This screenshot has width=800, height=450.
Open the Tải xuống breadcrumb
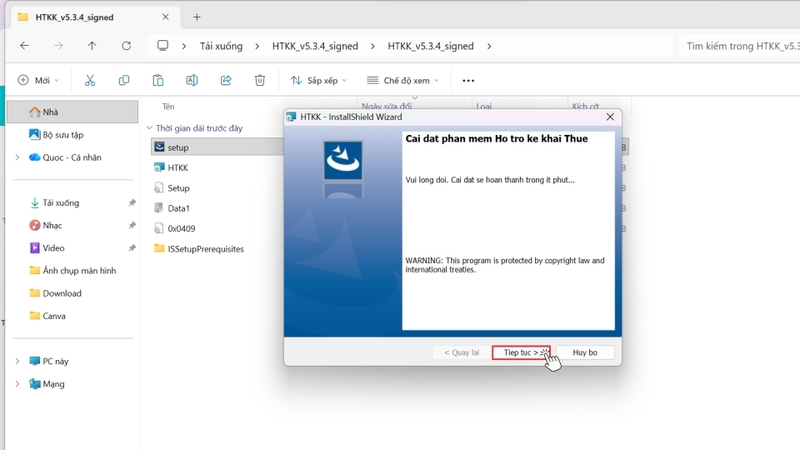[221, 46]
